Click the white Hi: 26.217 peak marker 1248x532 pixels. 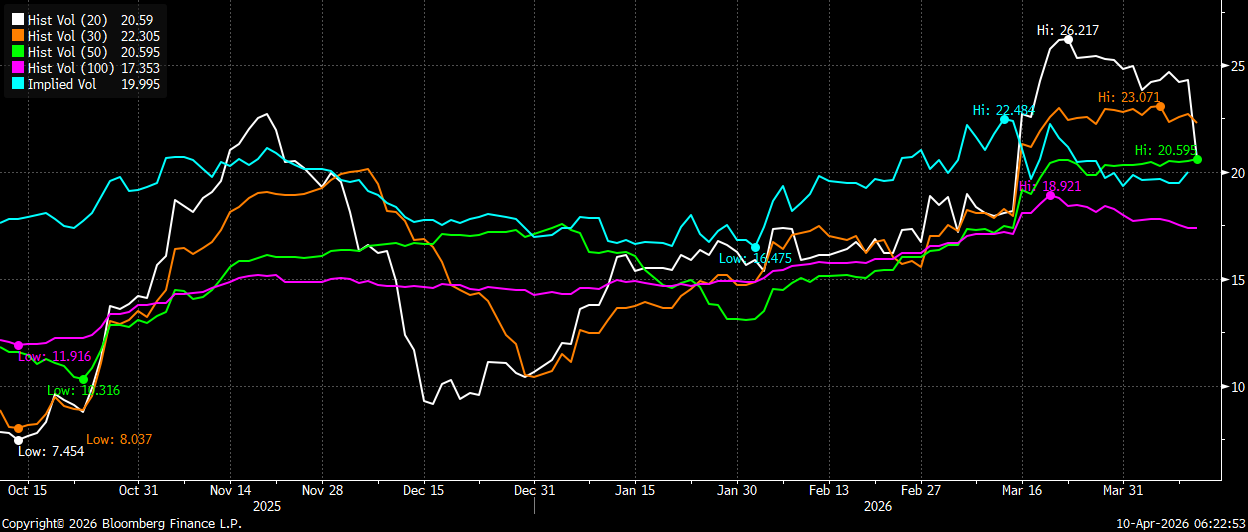tap(1068, 39)
